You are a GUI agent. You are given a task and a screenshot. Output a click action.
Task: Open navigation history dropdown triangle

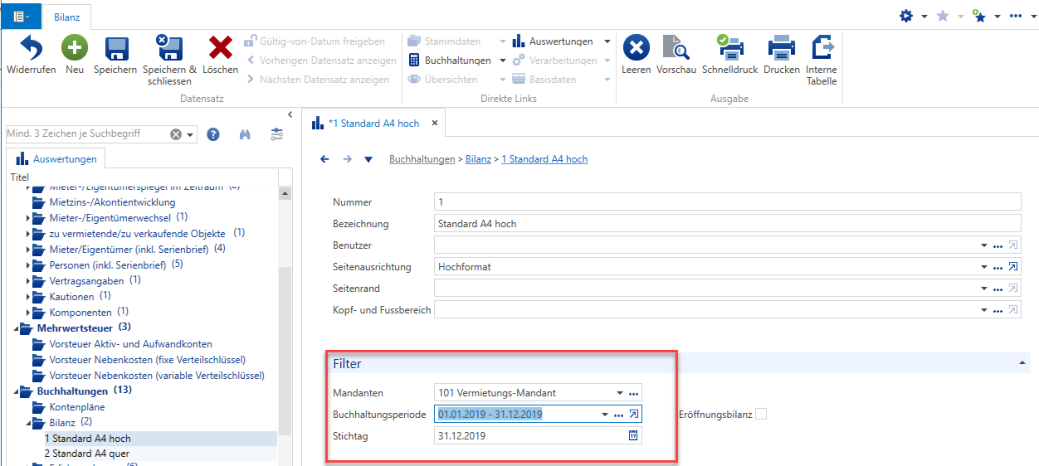[x=369, y=159]
